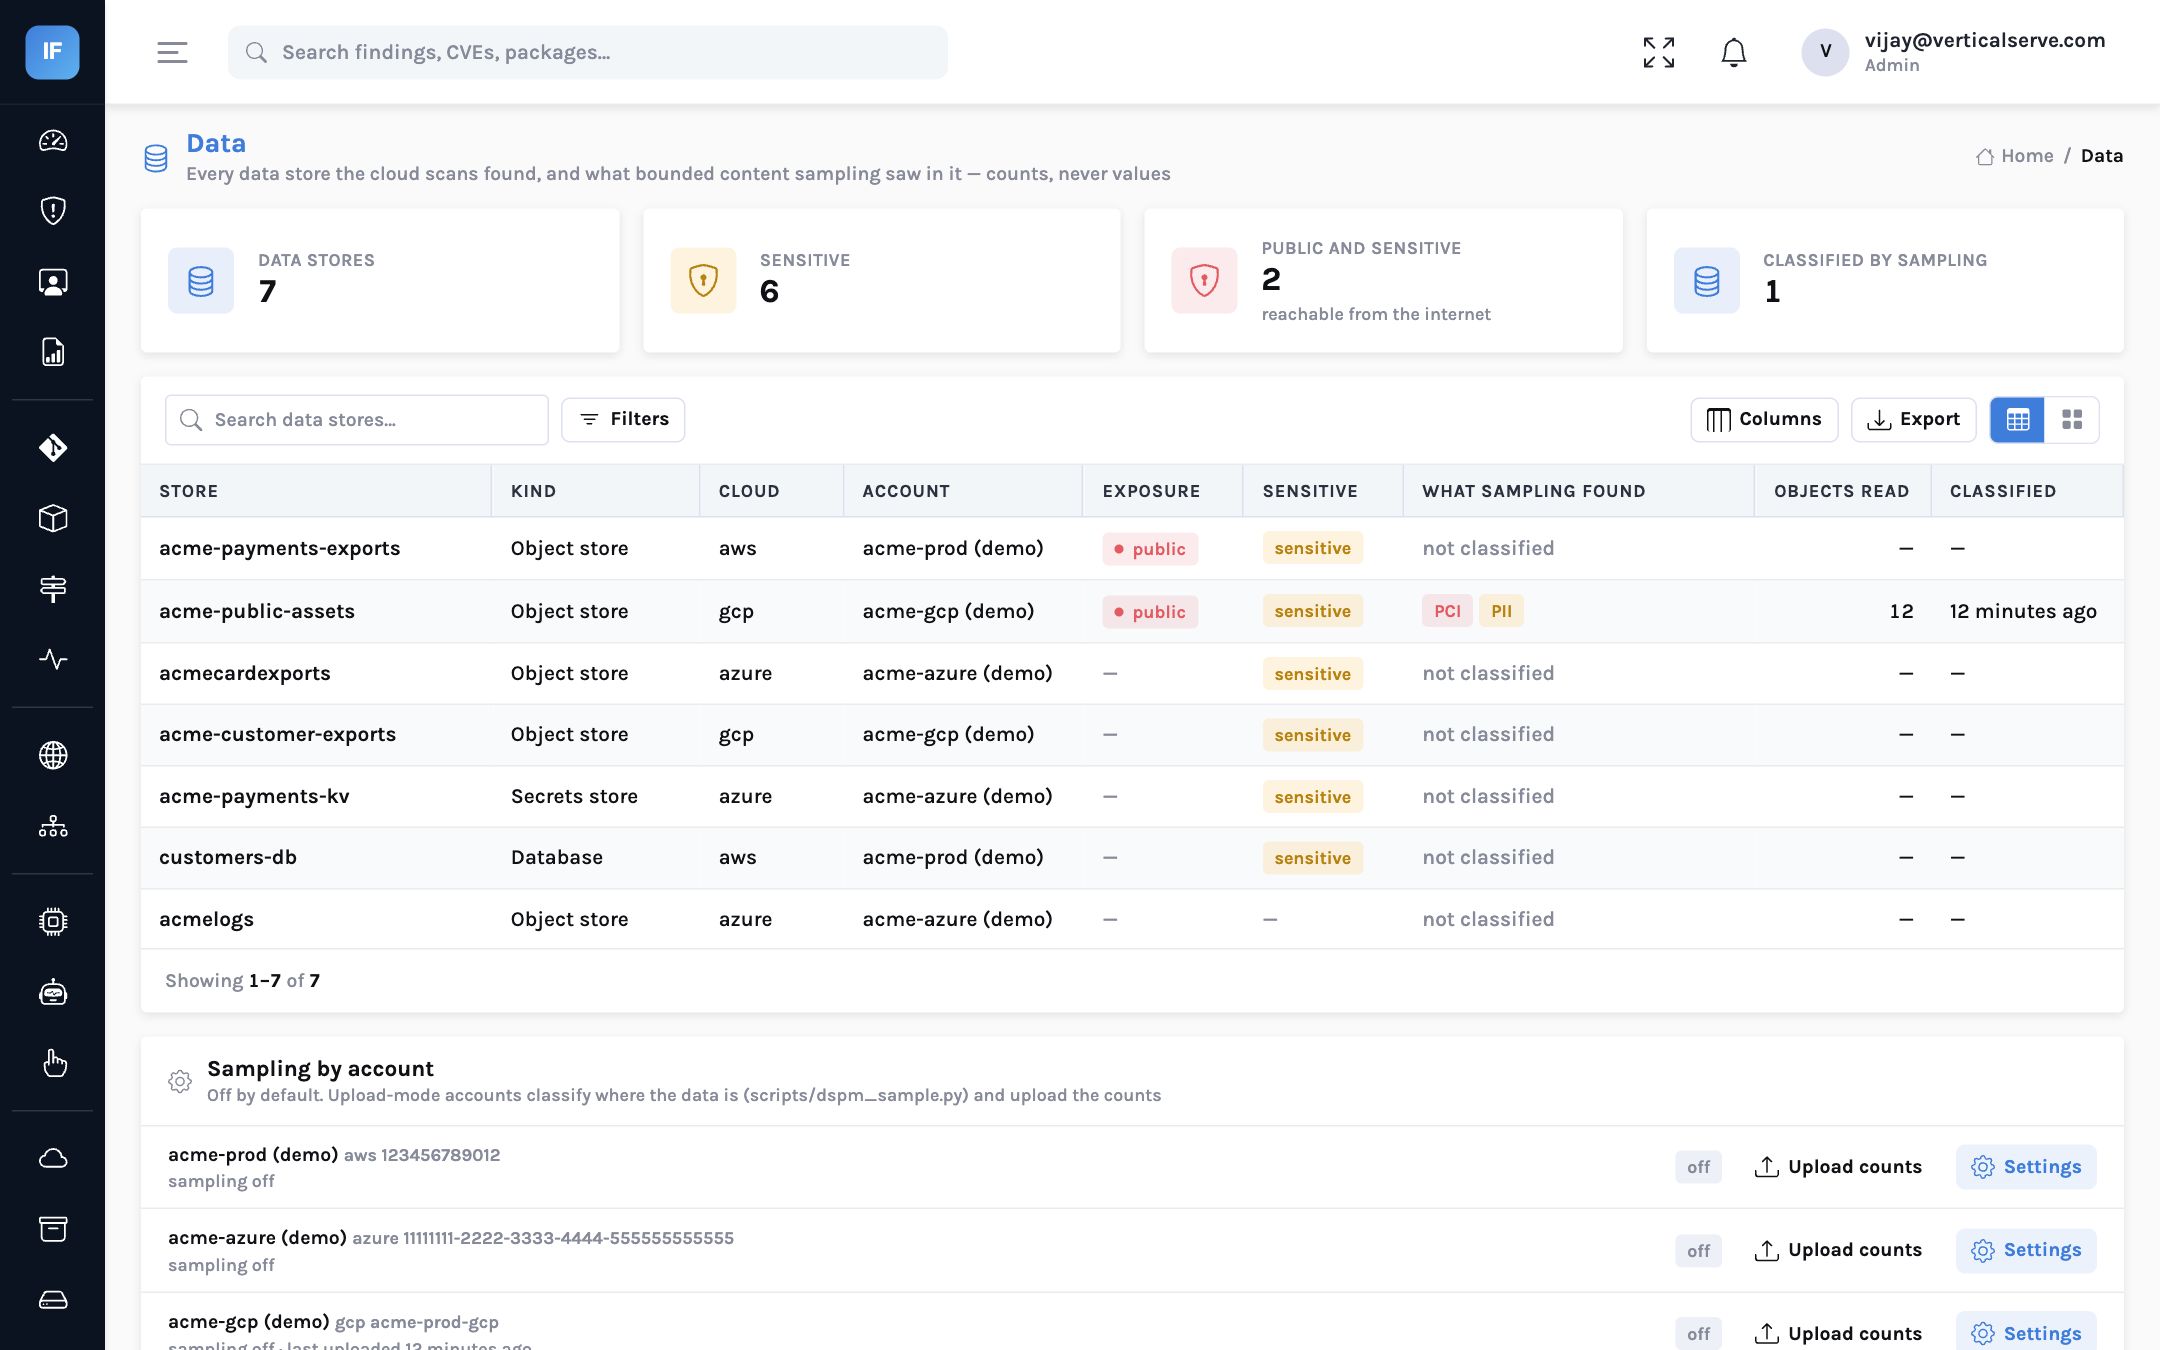
Task: Upload counts for acme-azure (demo)
Action: pyautogui.click(x=1838, y=1250)
